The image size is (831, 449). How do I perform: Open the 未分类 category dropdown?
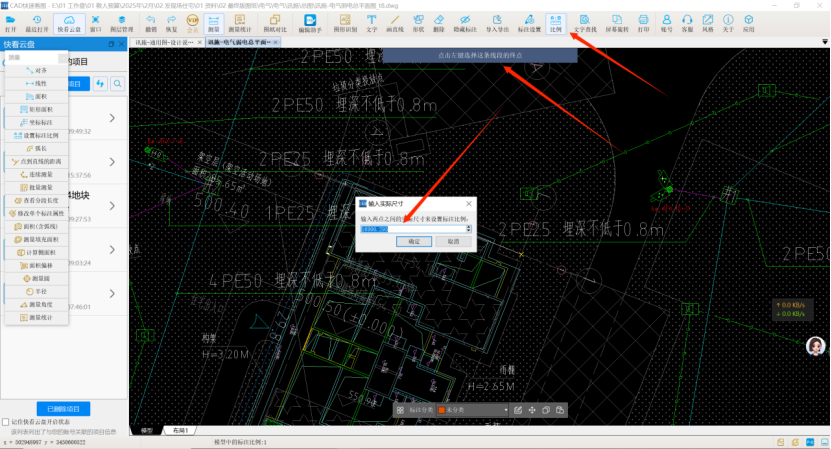[475, 410]
